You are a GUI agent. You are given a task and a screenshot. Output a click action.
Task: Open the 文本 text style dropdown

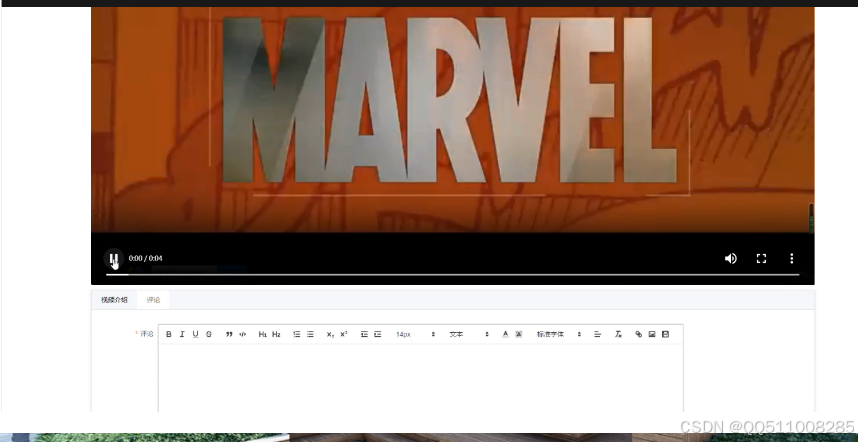pos(469,334)
